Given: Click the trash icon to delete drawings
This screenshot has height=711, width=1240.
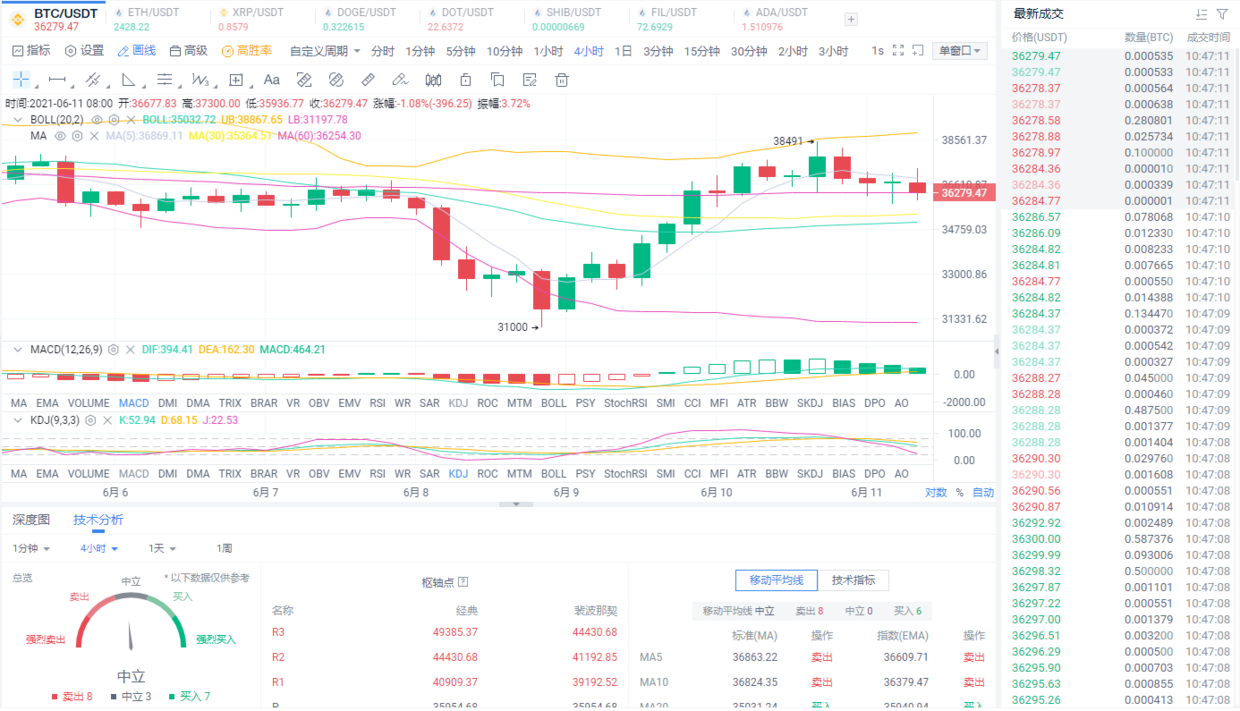Looking at the screenshot, I should click(562, 80).
